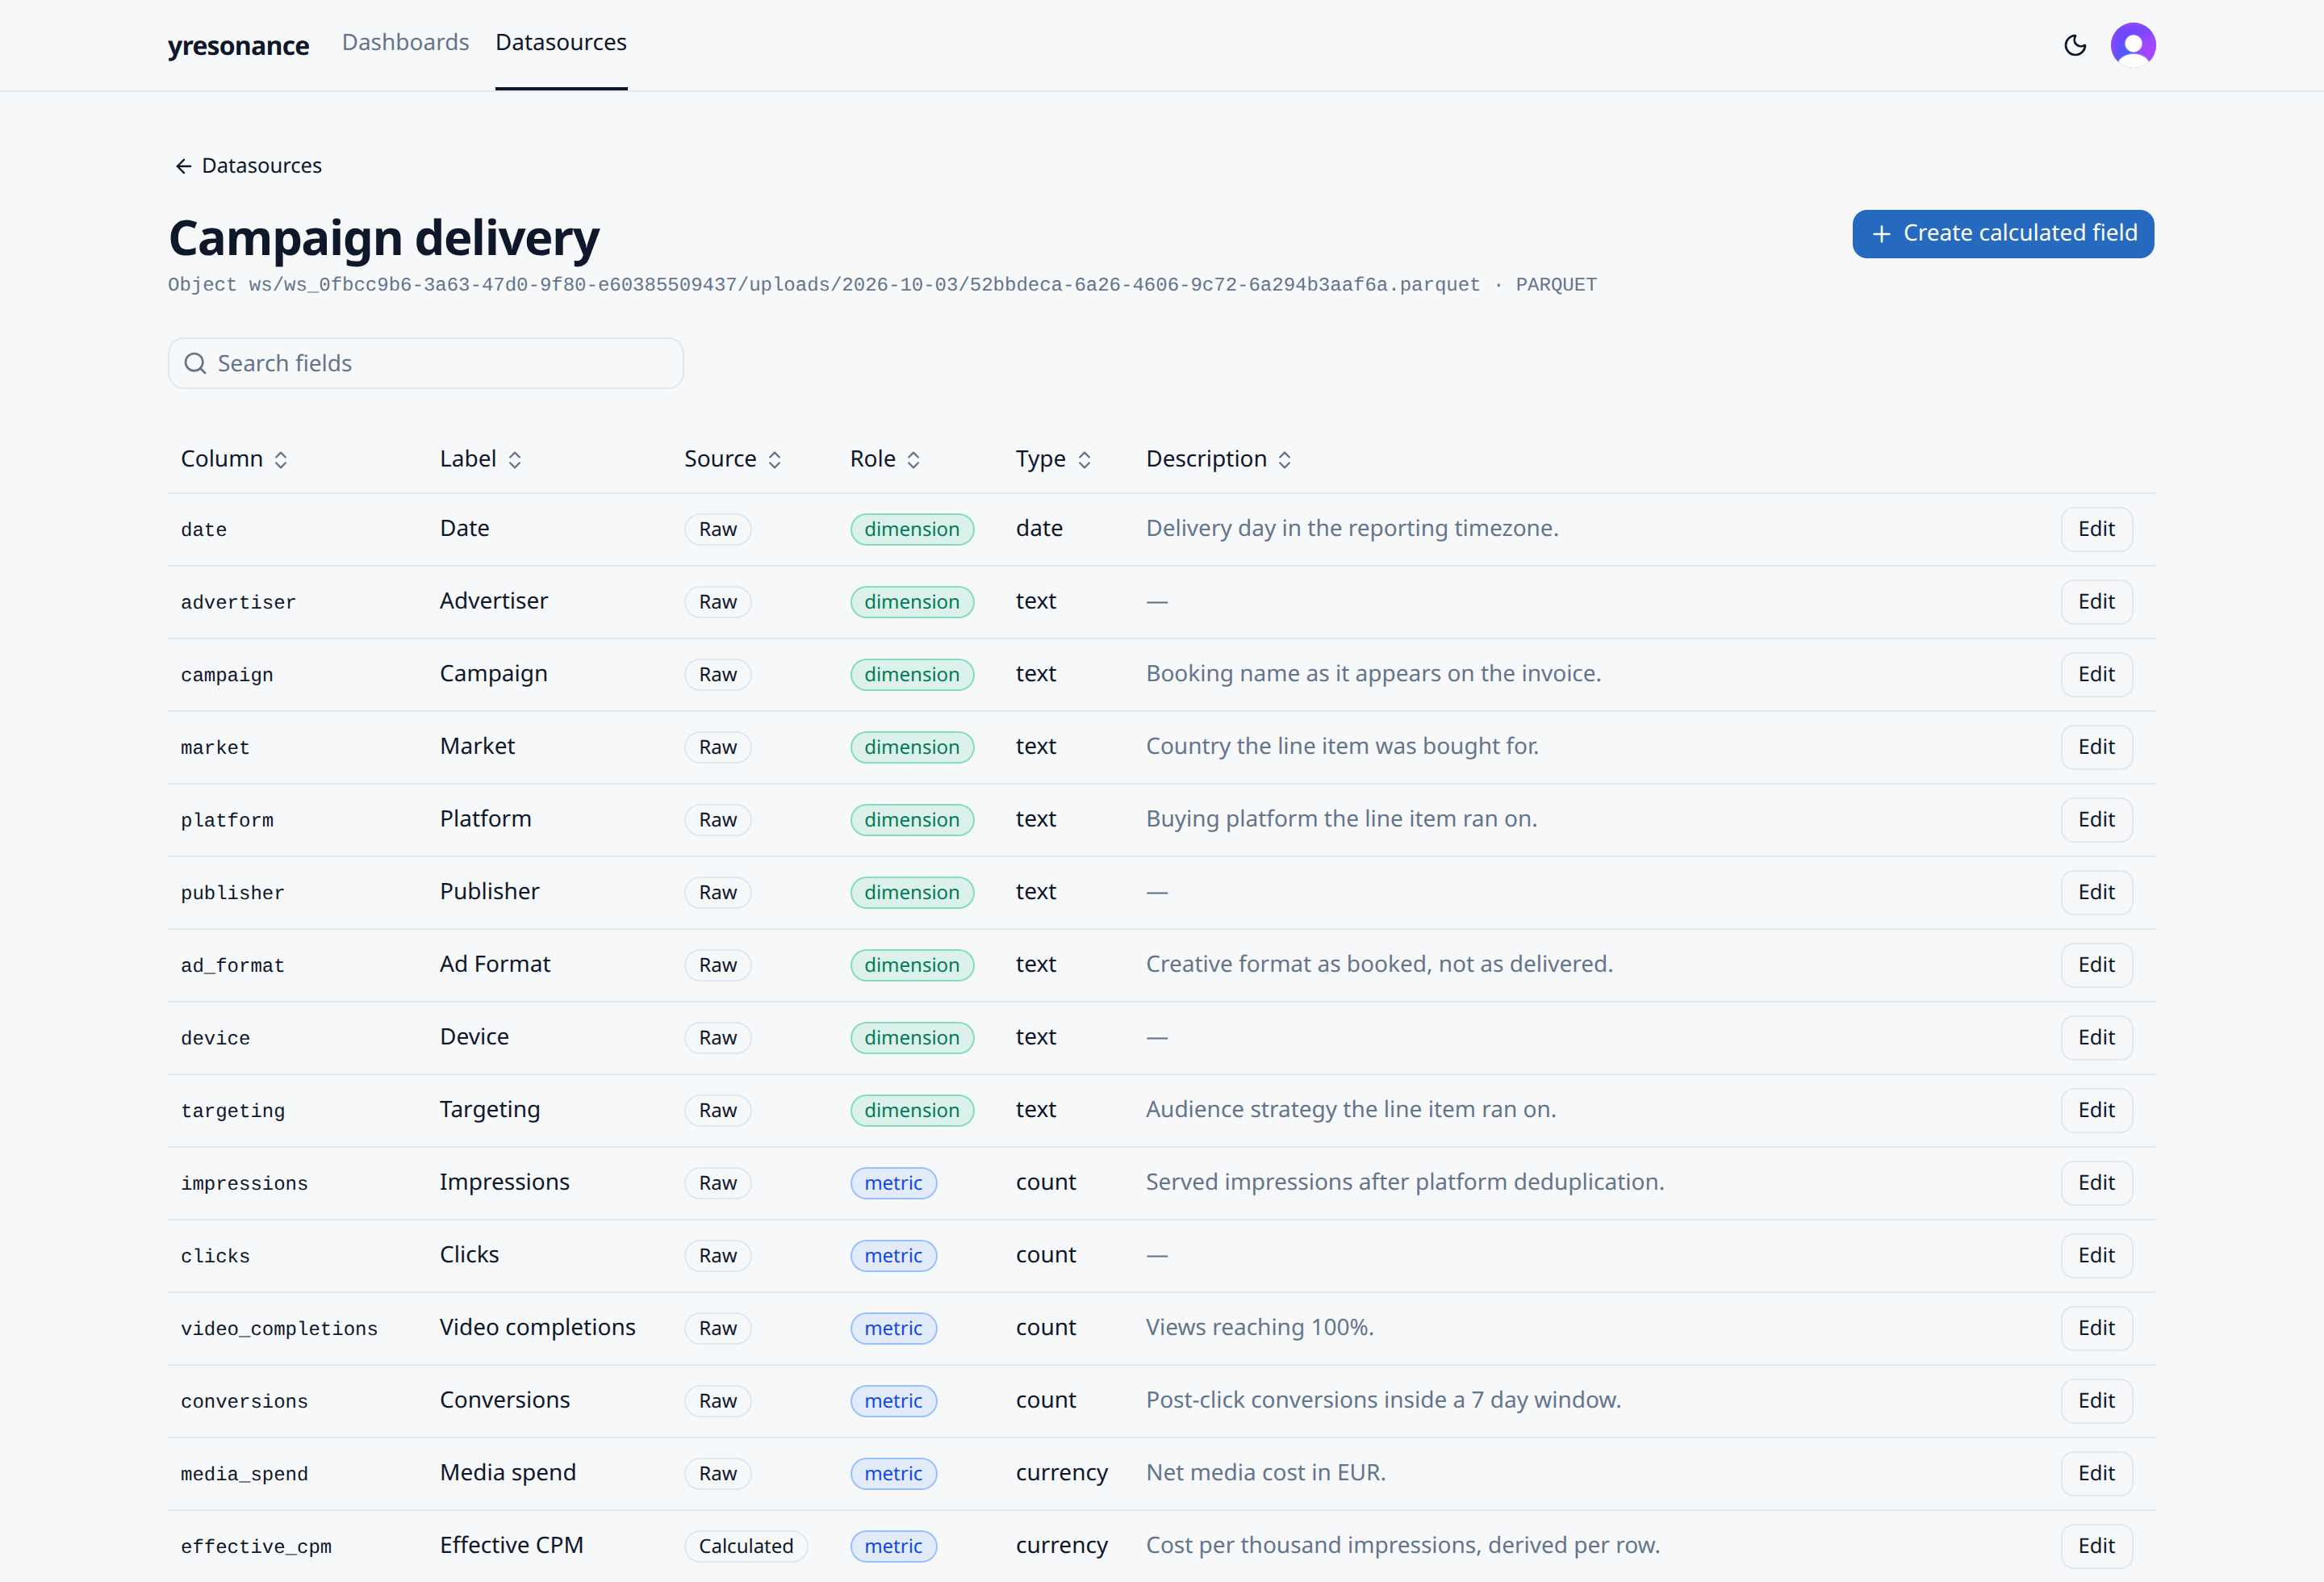Edit the media_spend field
This screenshot has width=2324, height=1582.
[x=2096, y=1473]
